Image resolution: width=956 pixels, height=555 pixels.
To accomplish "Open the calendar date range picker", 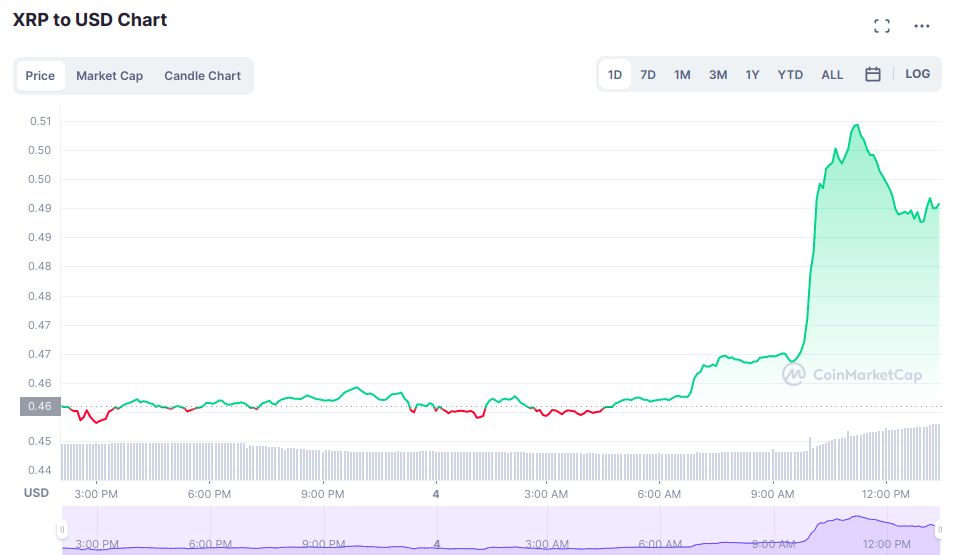I will click(x=872, y=74).
